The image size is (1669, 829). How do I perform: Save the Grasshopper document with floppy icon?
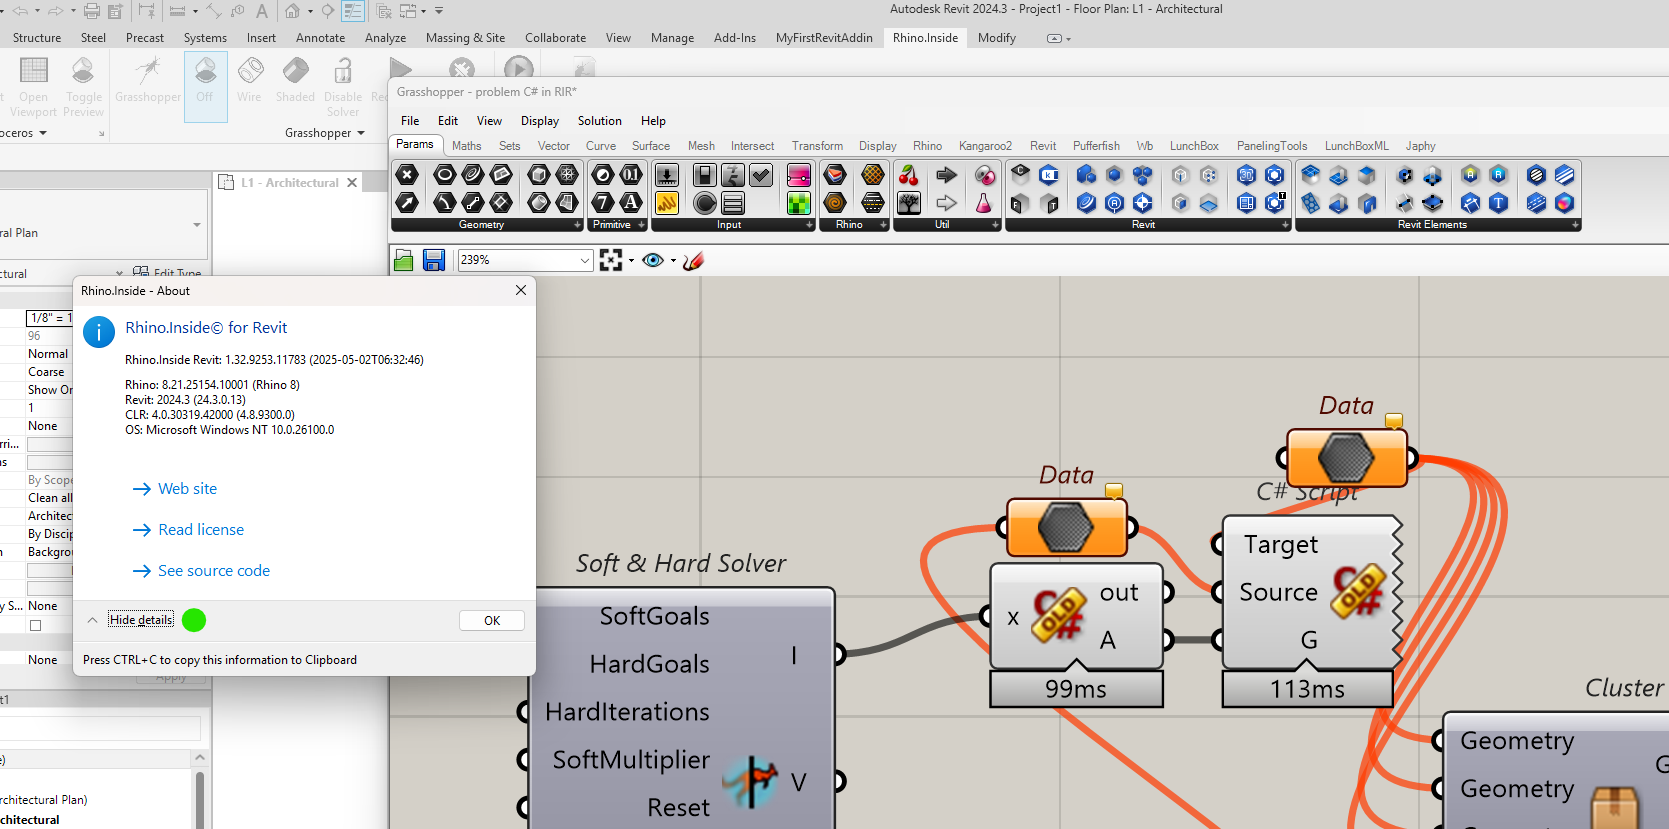434,260
